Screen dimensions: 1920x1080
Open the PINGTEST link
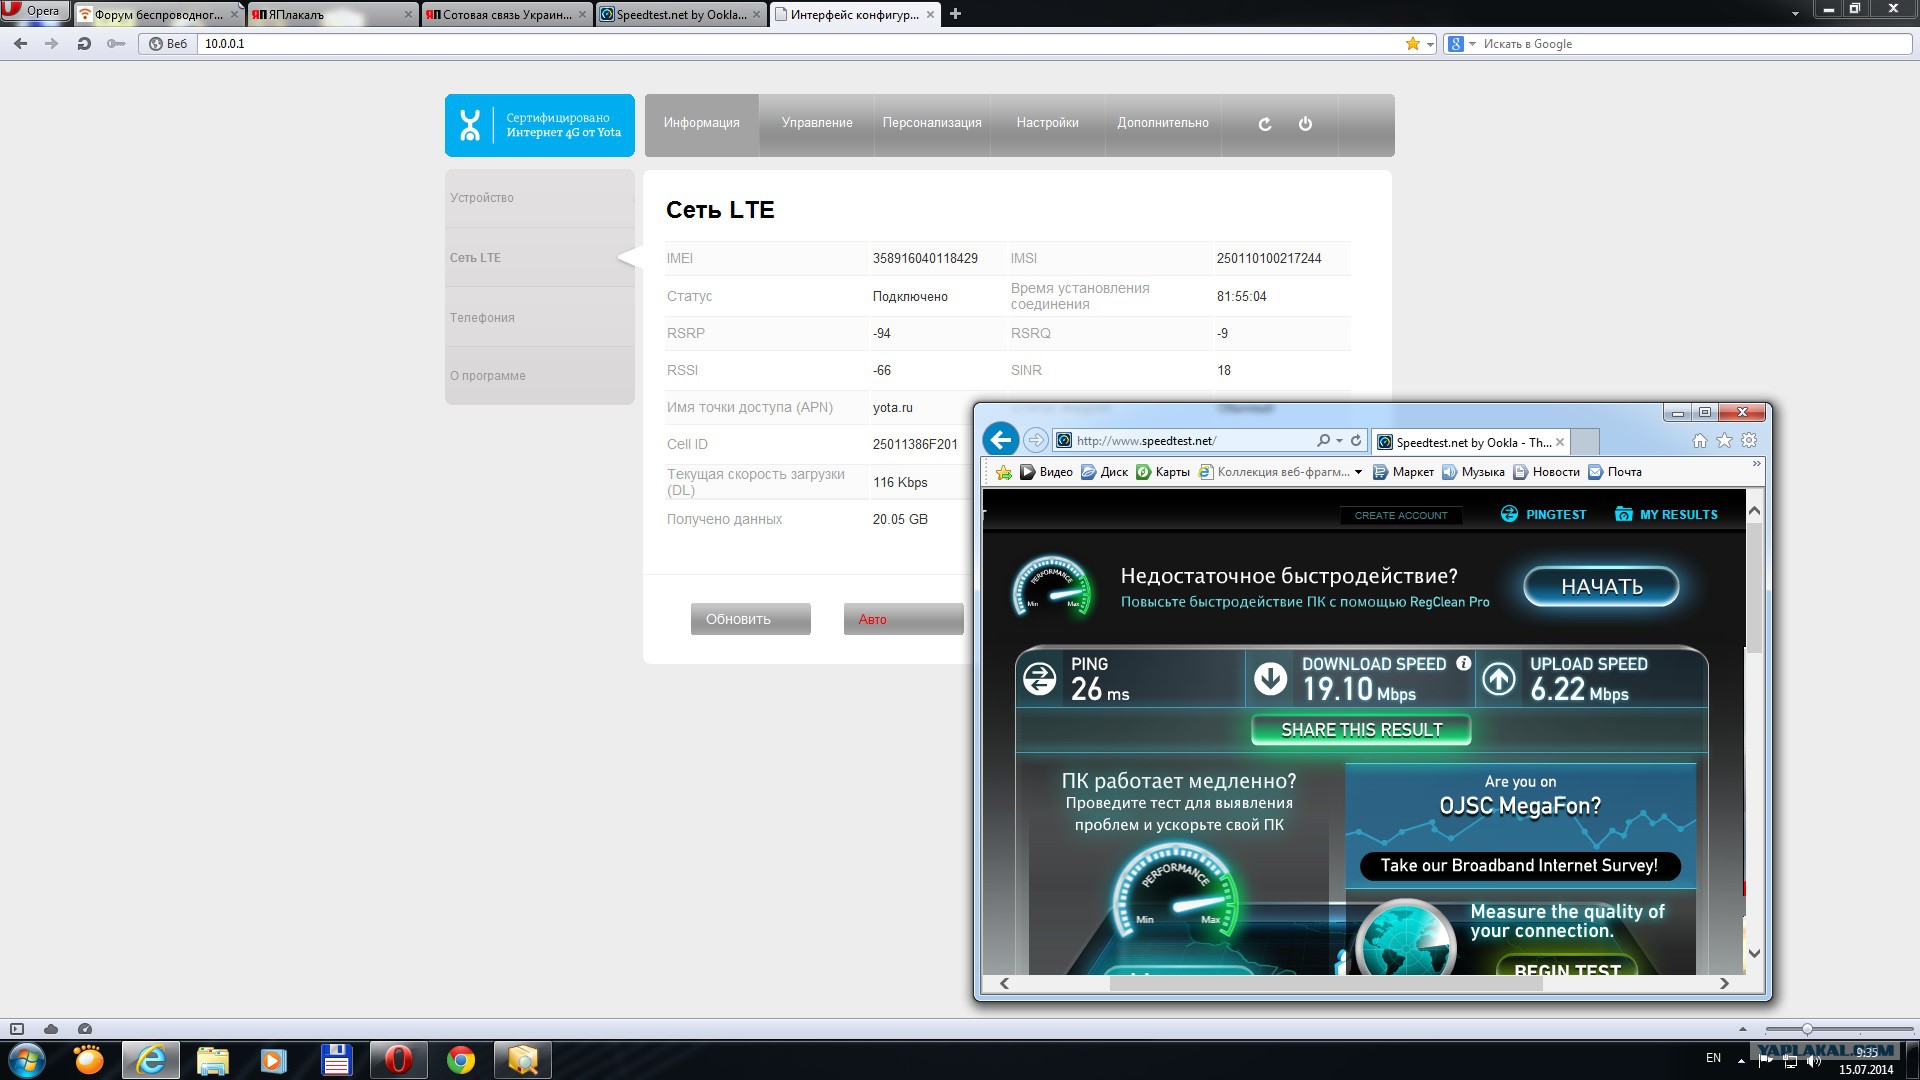(x=1544, y=514)
